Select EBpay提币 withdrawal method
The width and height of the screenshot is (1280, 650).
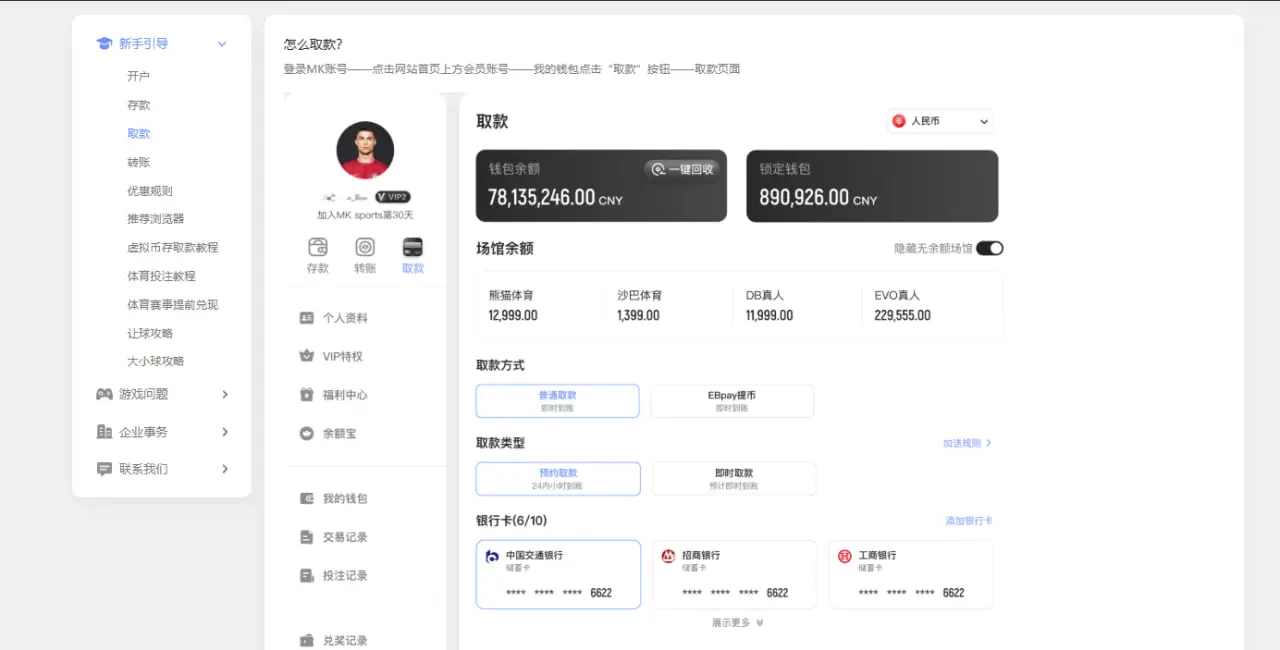click(732, 401)
